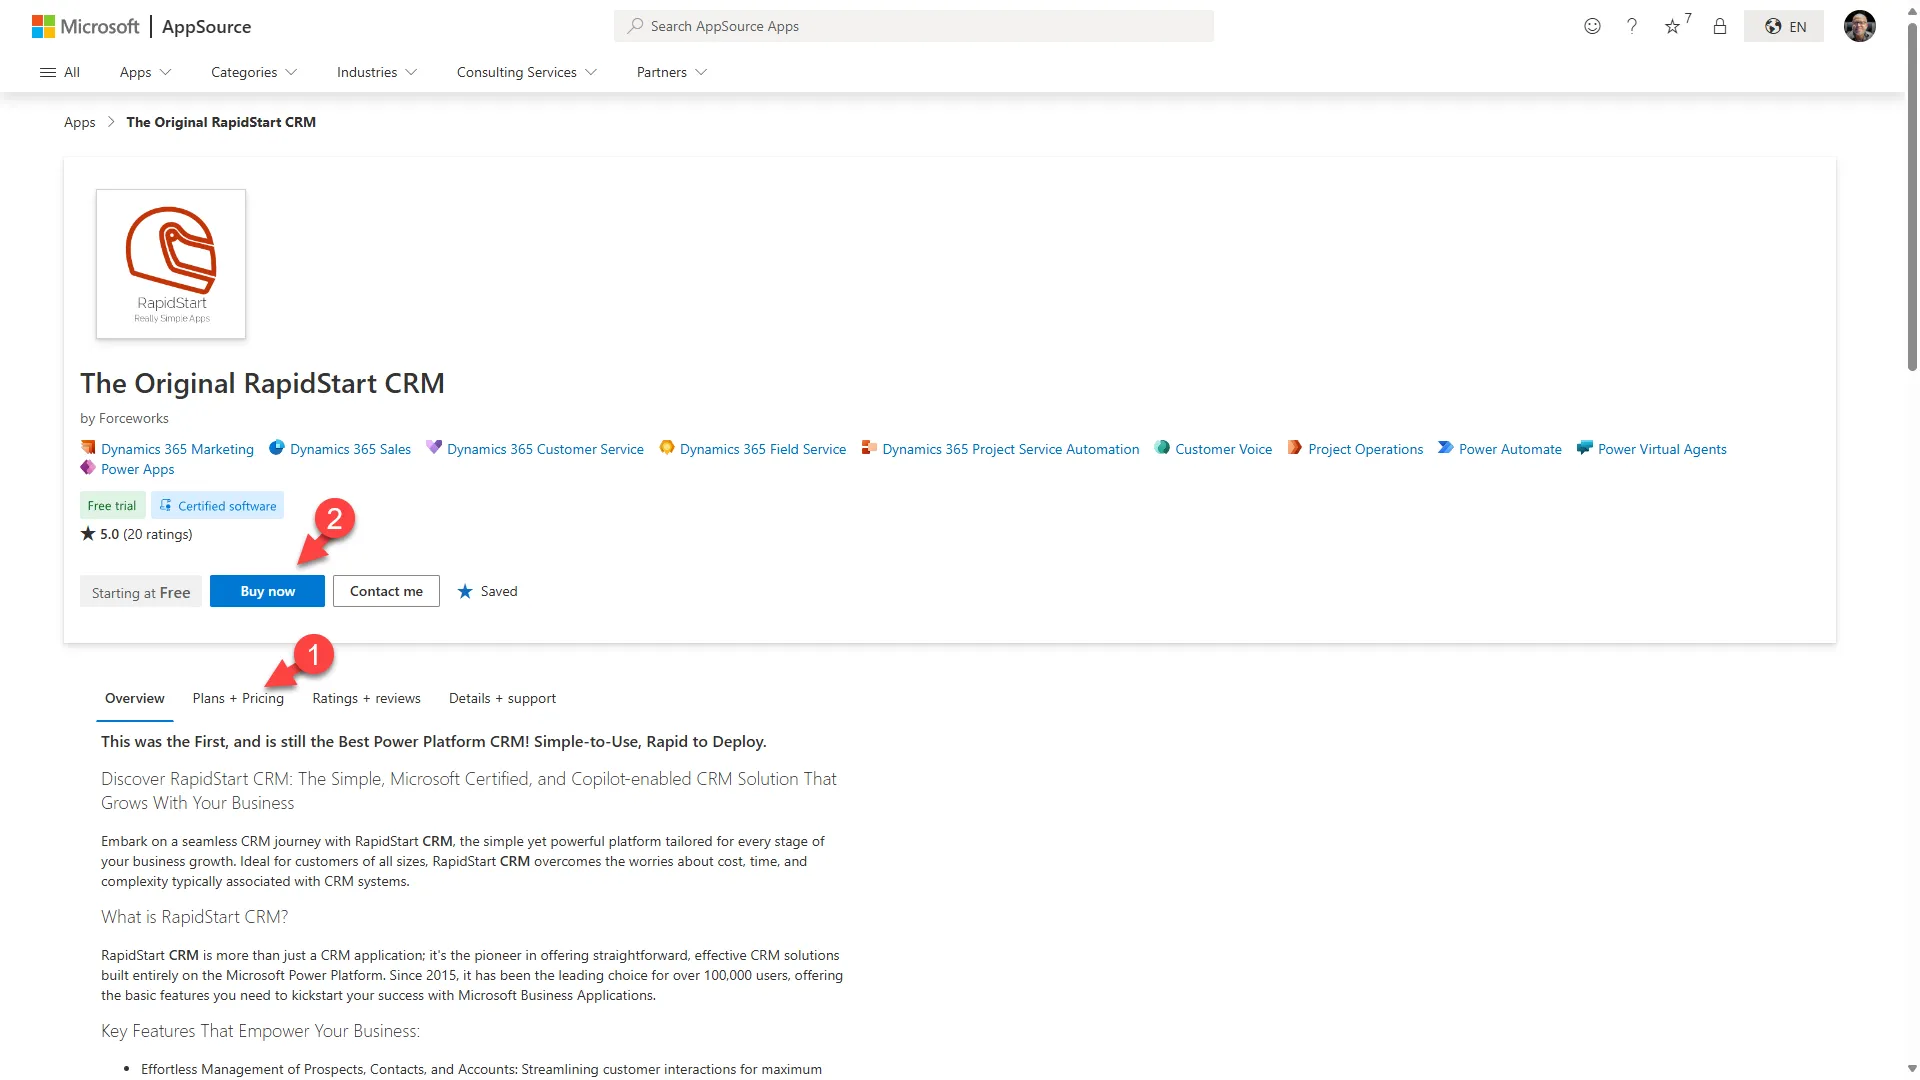Toggle the Certified software badge

pos(217,505)
